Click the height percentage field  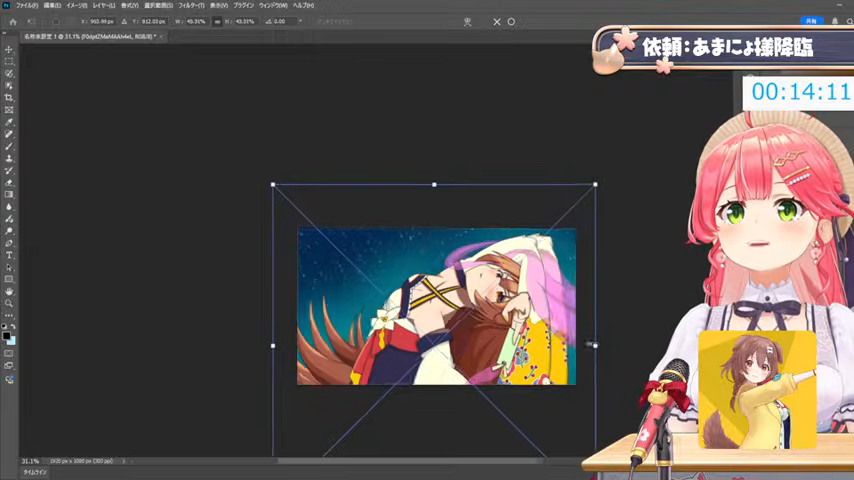[245, 22]
